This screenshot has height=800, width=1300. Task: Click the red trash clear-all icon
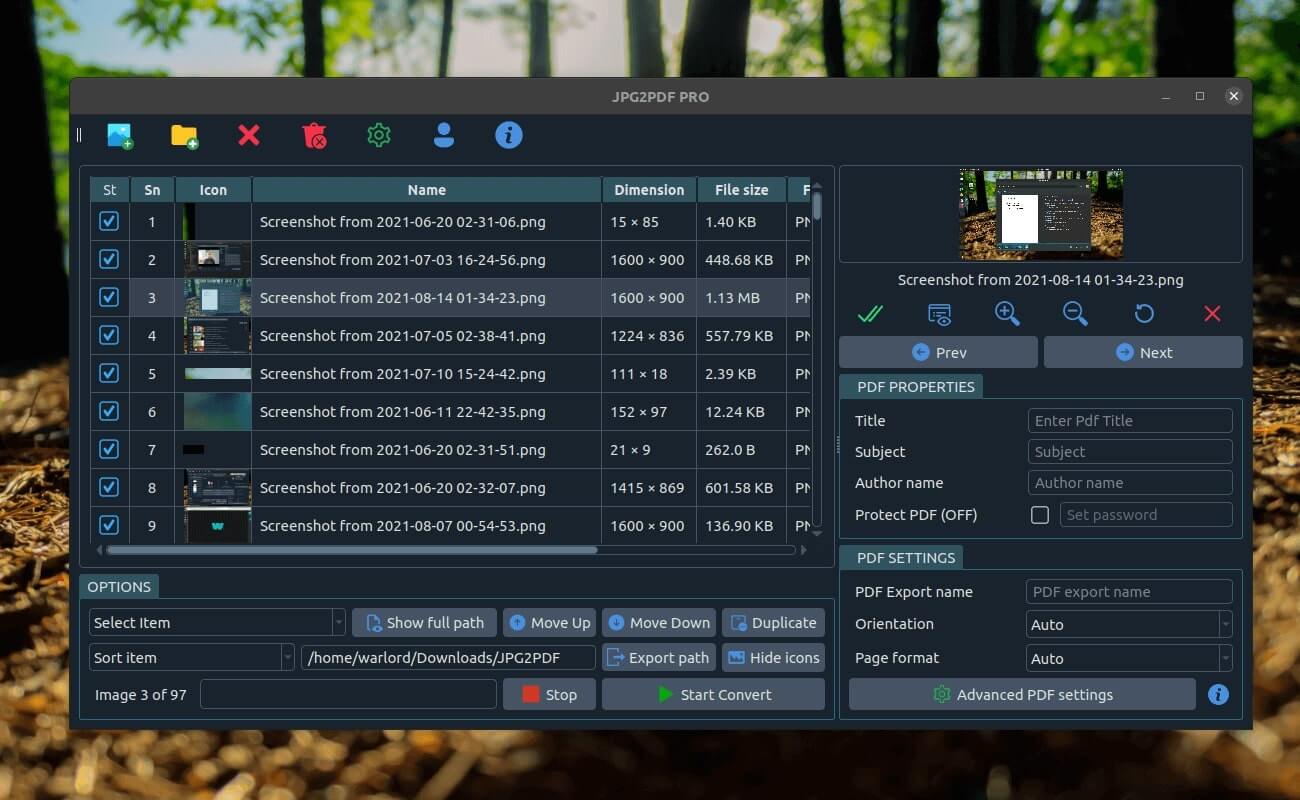pyautogui.click(x=314, y=136)
